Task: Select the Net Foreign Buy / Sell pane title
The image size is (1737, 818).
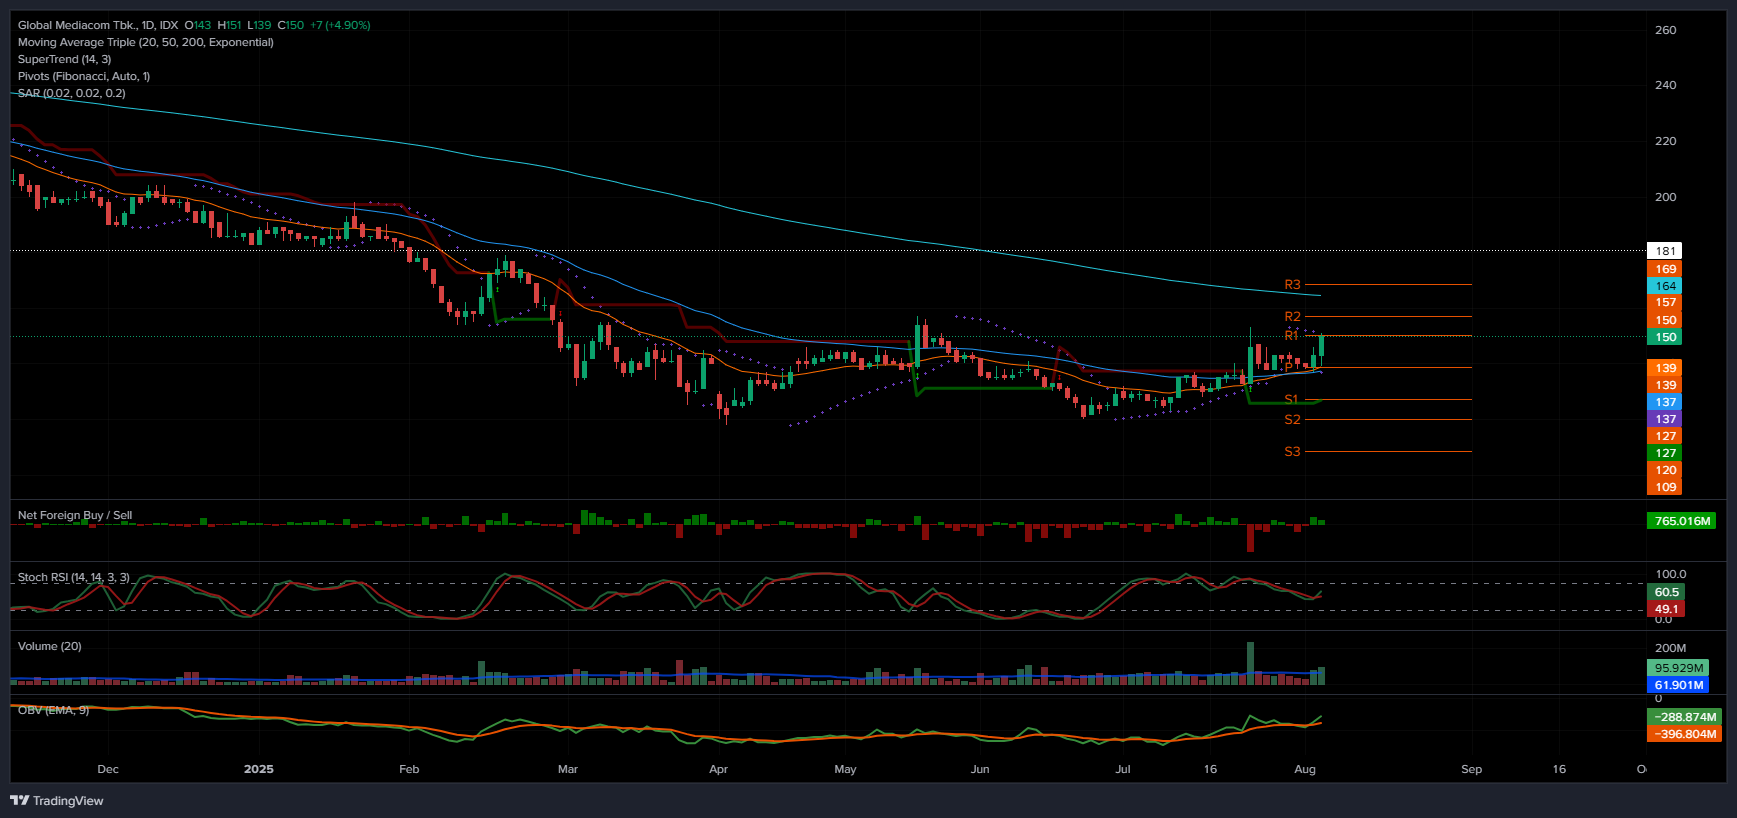Action: 75,515
